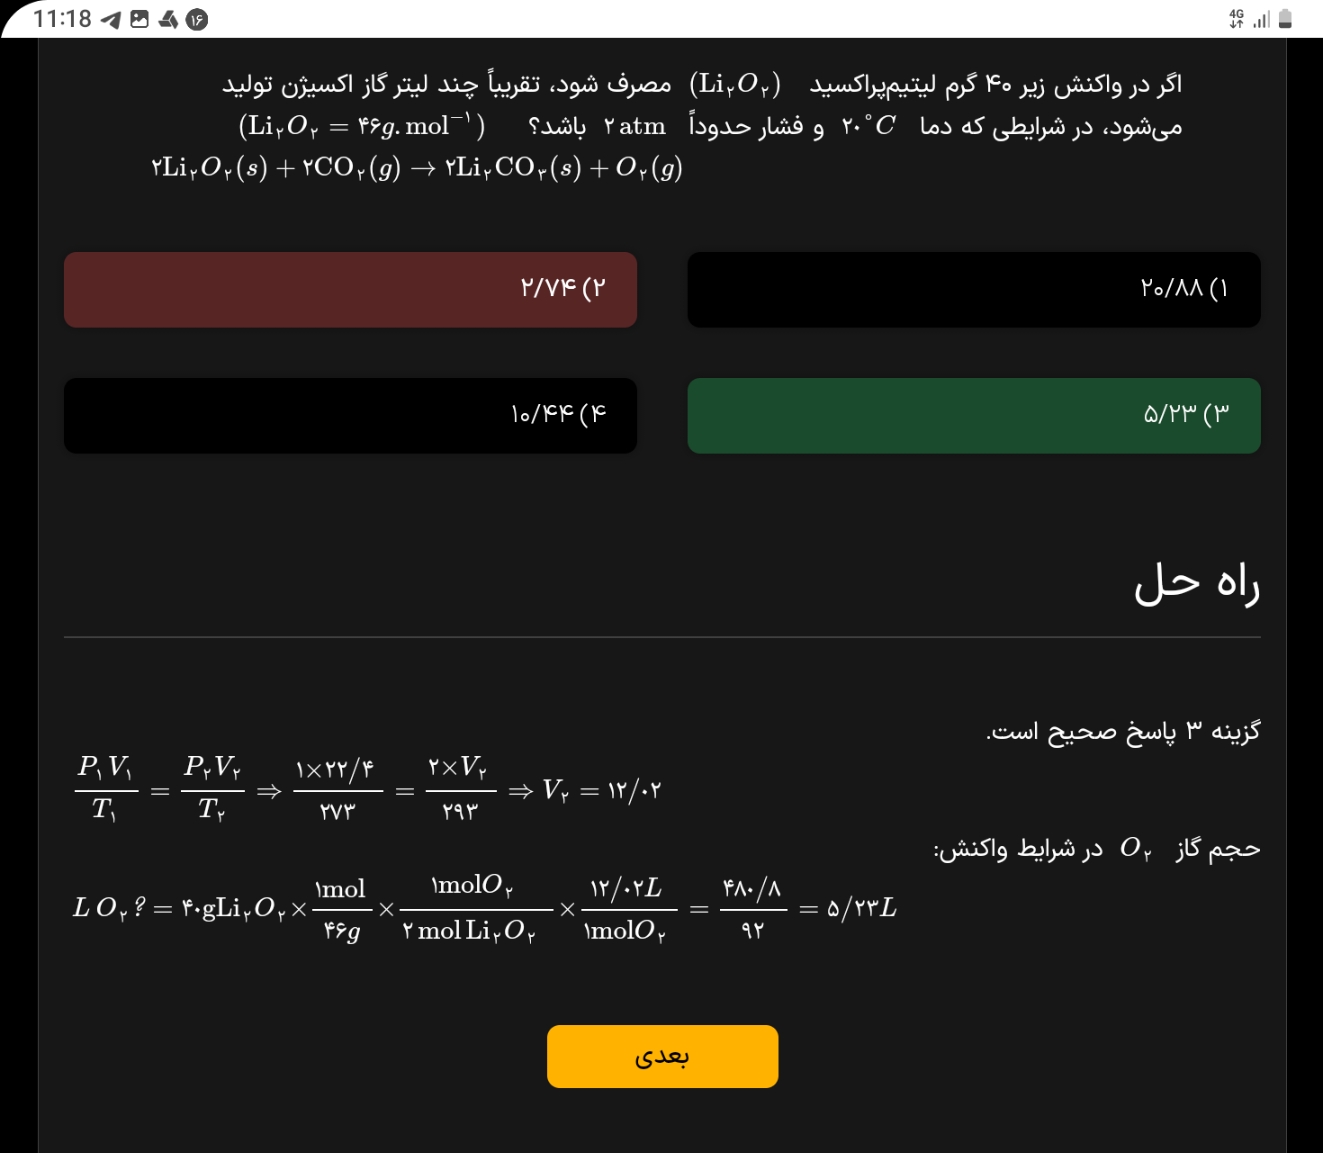Tap the gallery image notification icon
Image resolution: width=1323 pixels, height=1153 pixels.
(x=140, y=20)
